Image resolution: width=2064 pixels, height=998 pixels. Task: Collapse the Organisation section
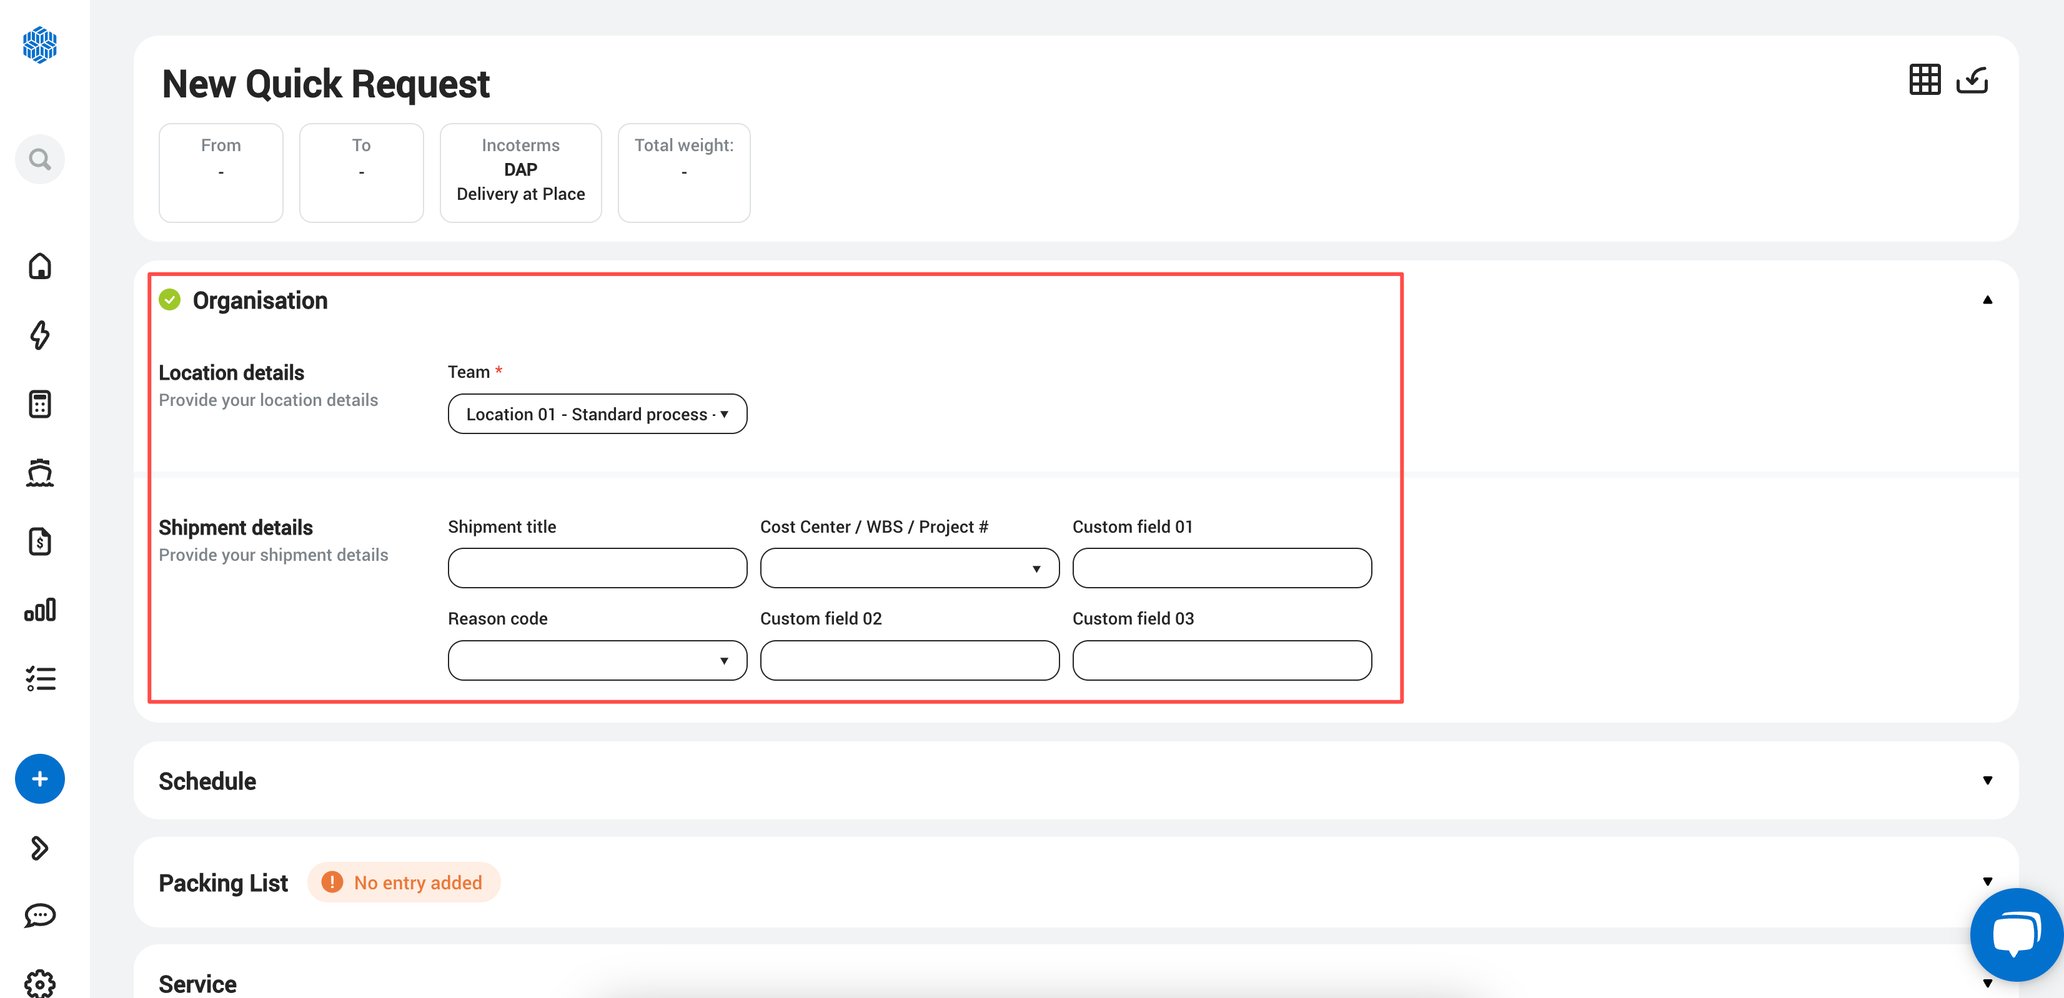pyautogui.click(x=1988, y=299)
